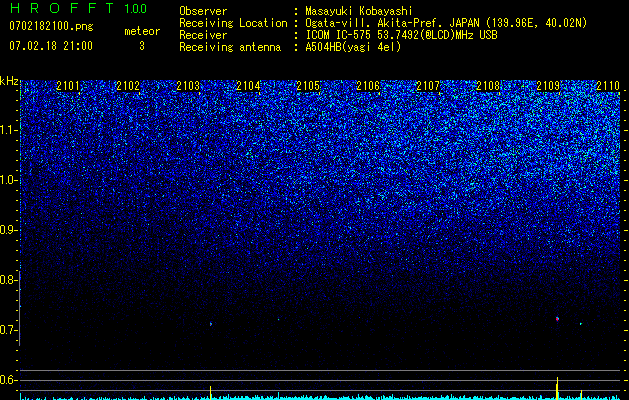This screenshot has height=400, width=629.
Task: Click the 2105 time marker
Action: [308, 86]
